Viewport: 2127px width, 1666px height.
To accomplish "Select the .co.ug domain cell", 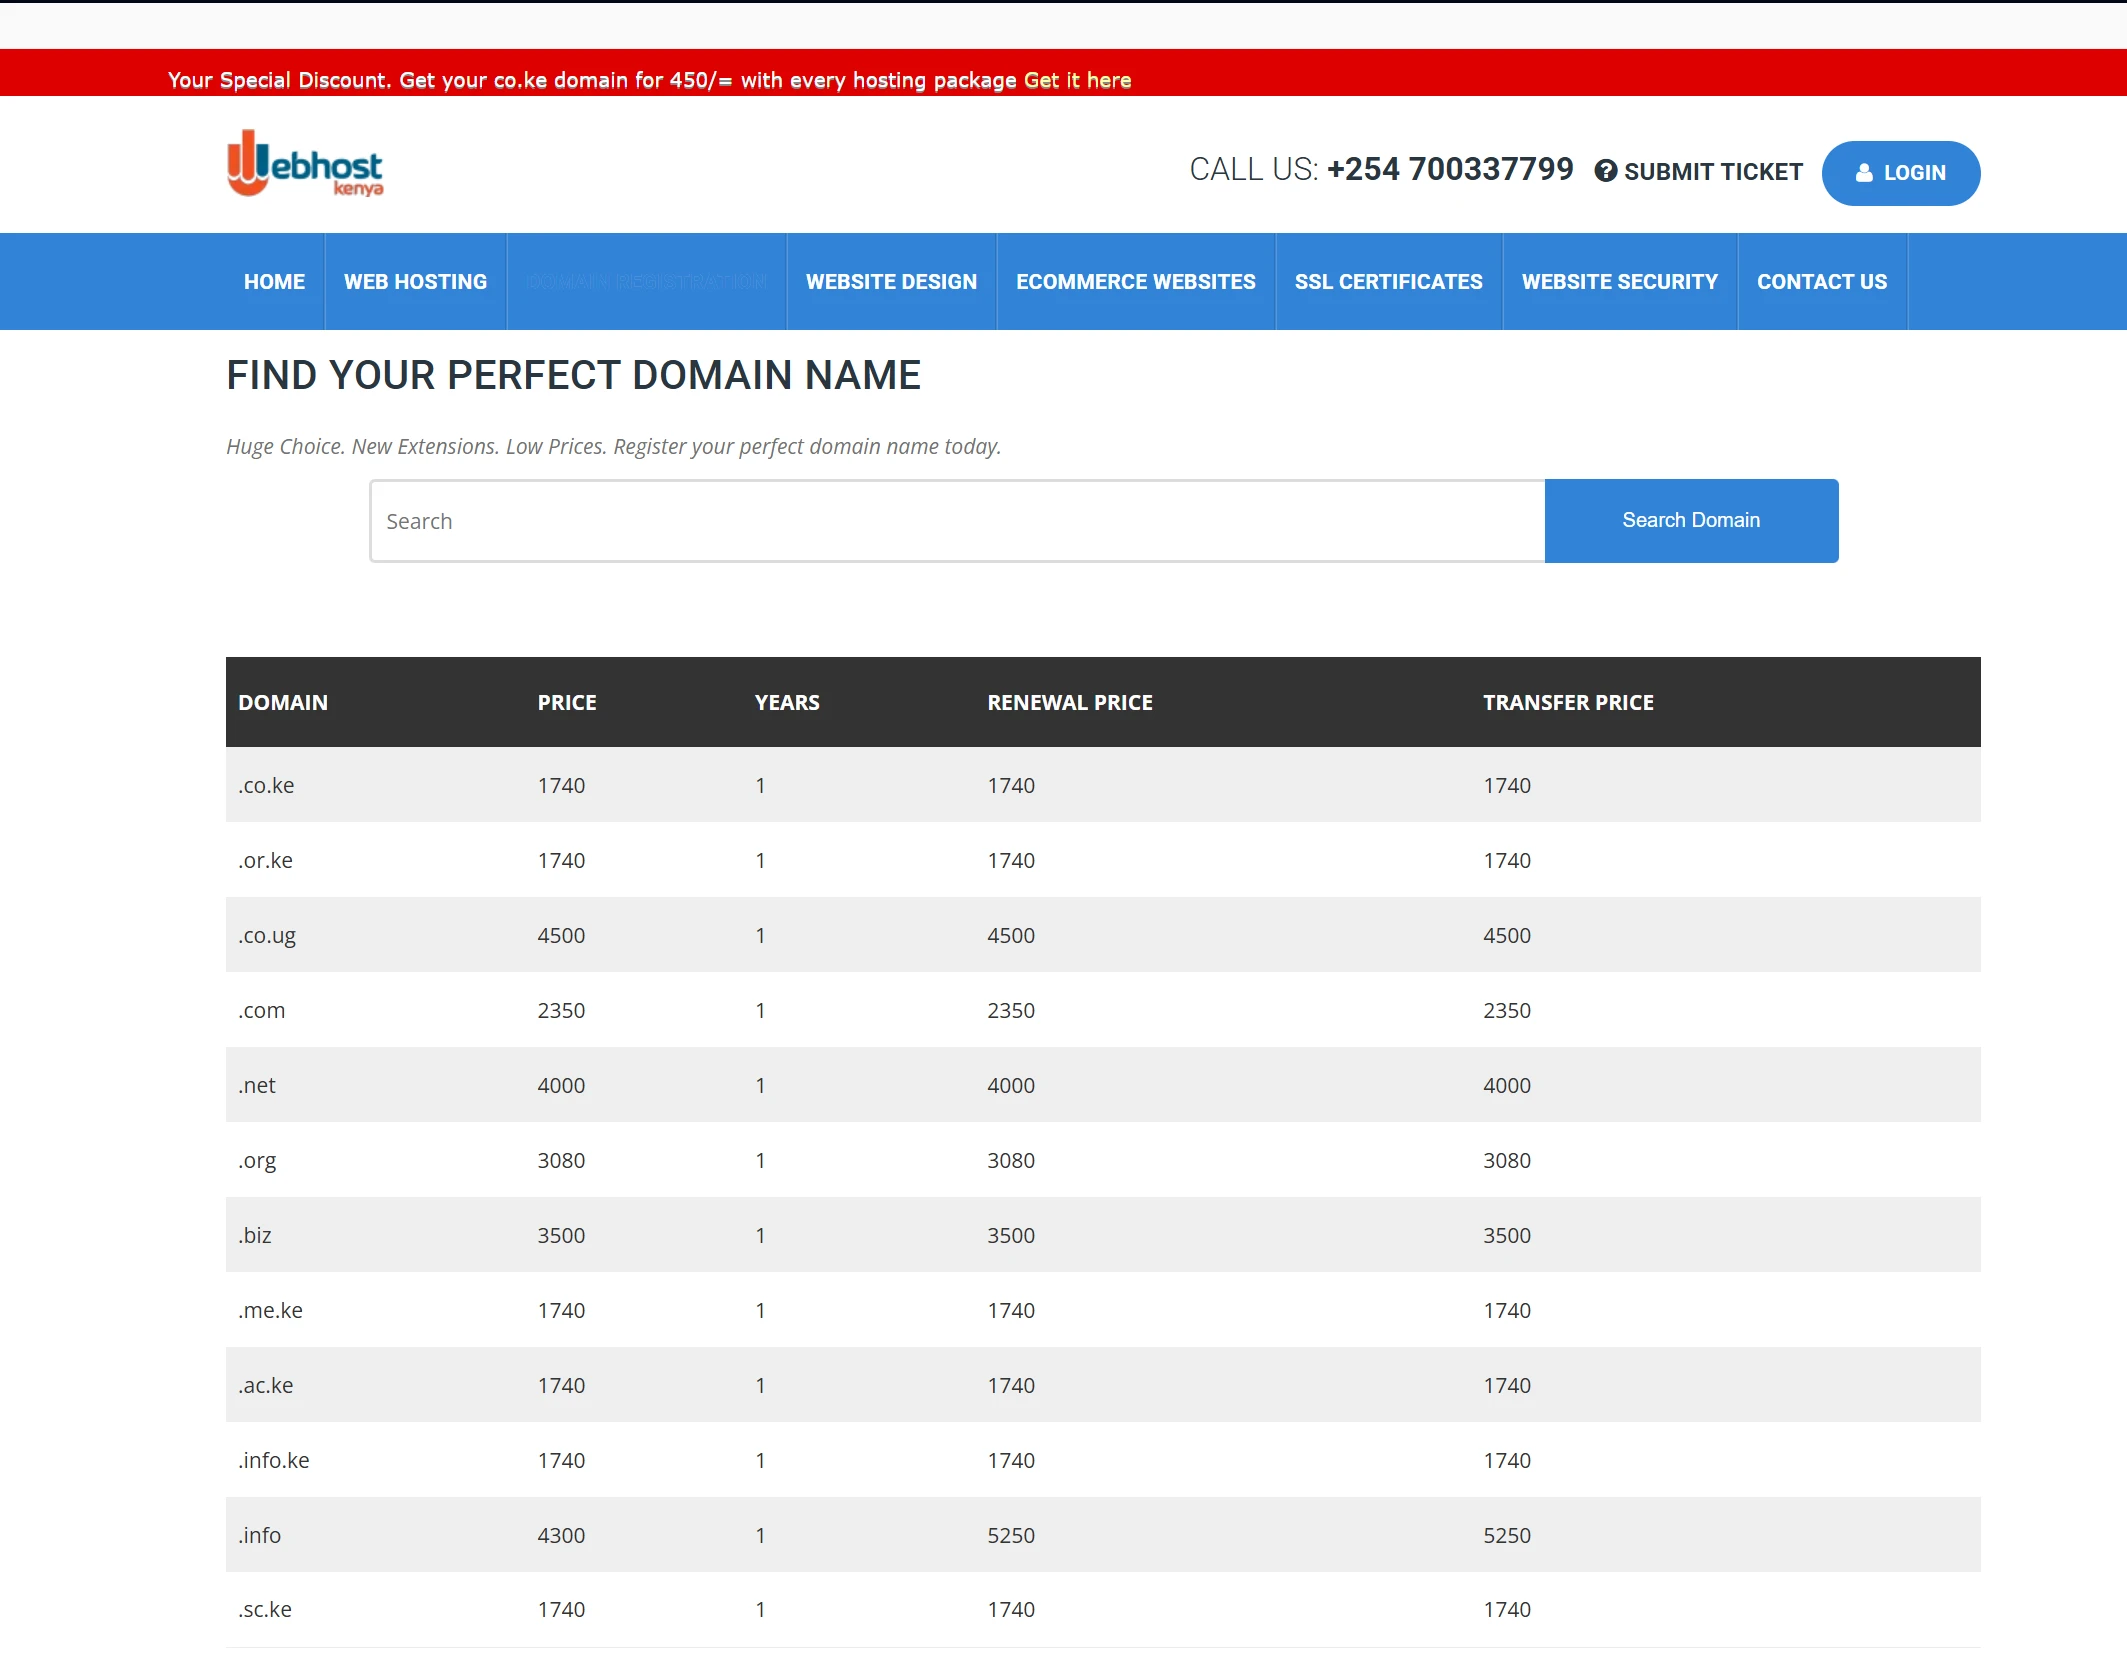I will 267,935.
